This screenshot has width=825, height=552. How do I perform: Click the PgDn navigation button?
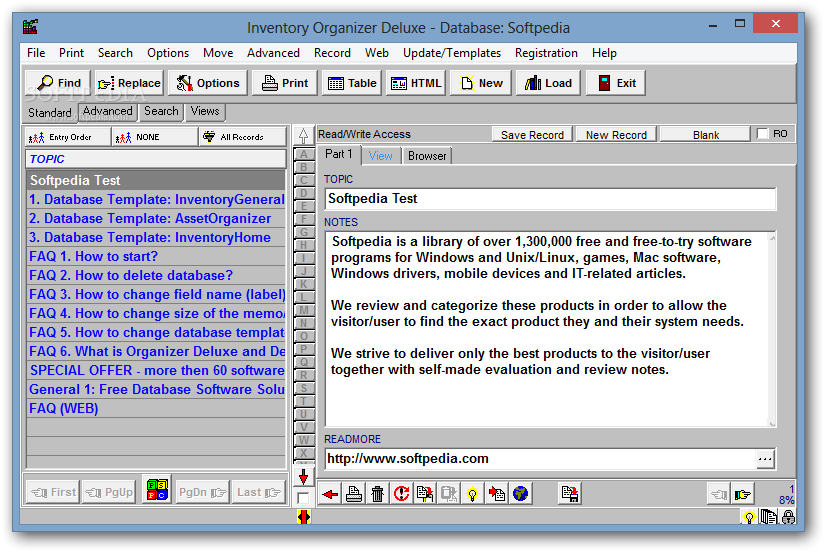(x=202, y=492)
